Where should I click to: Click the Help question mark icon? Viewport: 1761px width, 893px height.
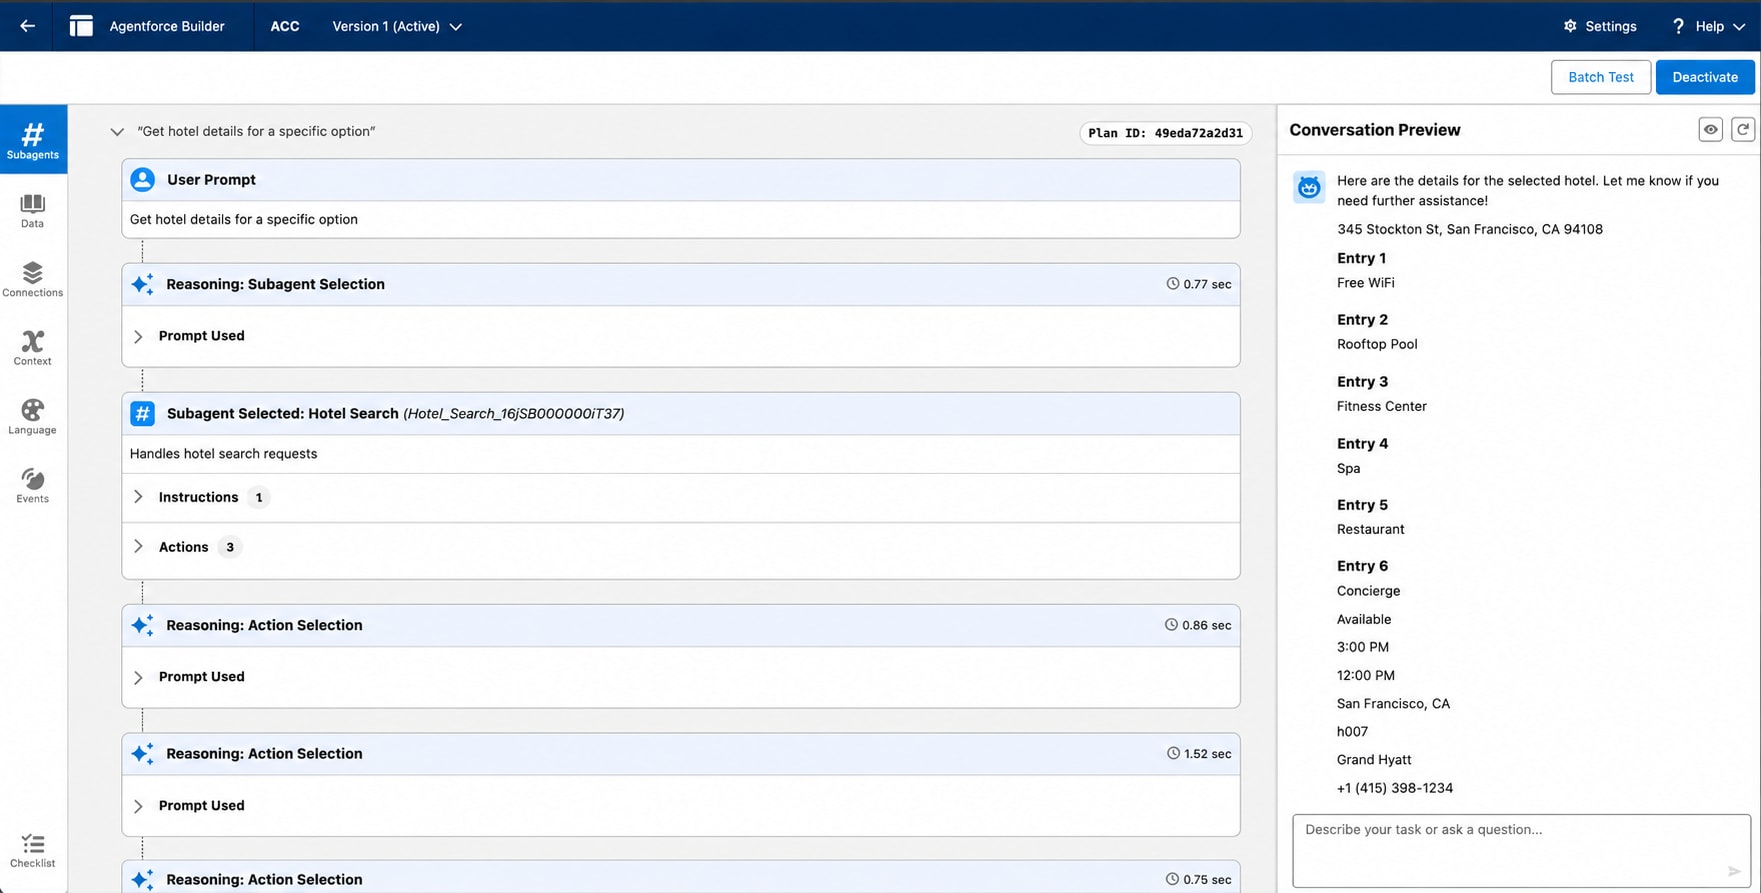click(x=1678, y=26)
